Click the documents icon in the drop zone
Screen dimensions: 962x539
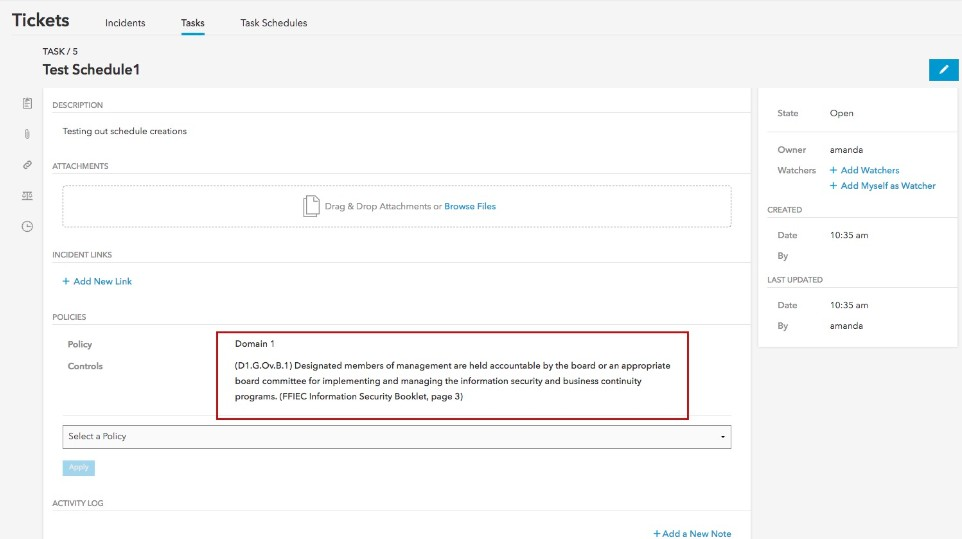click(311, 206)
